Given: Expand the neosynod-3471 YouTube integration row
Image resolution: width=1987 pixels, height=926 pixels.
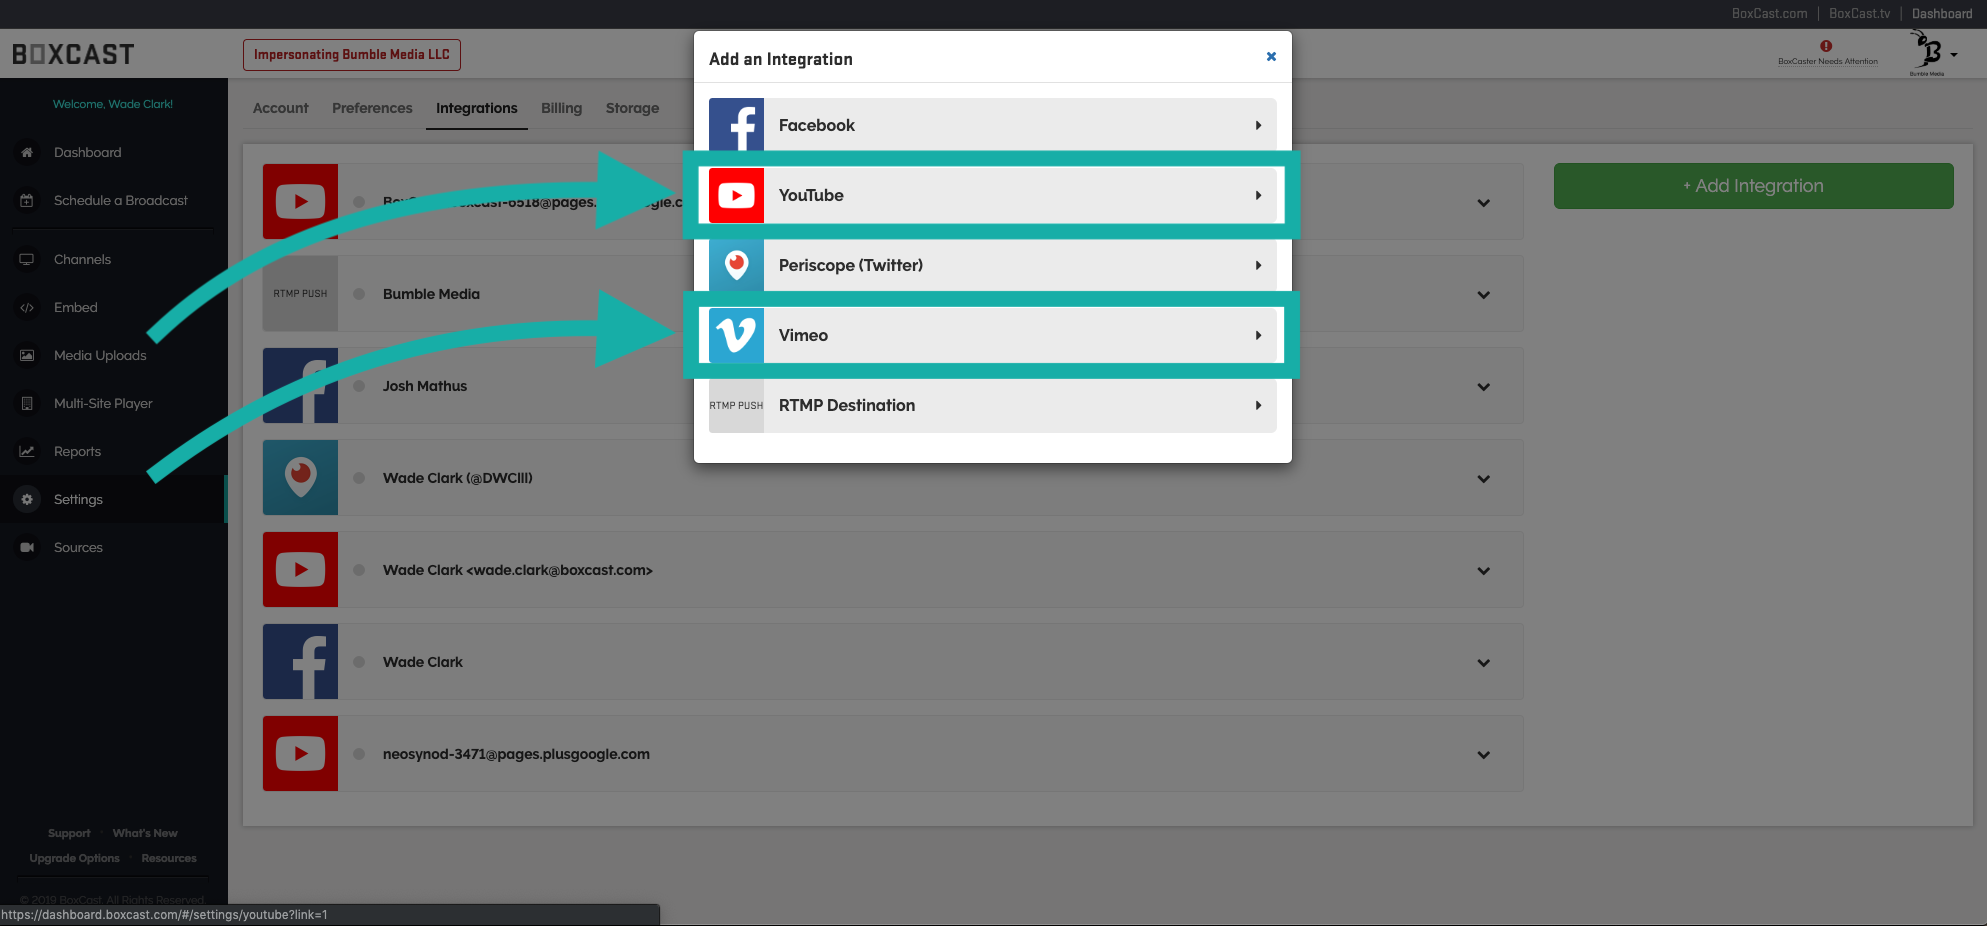Looking at the screenshot, I should (1483, 755).
